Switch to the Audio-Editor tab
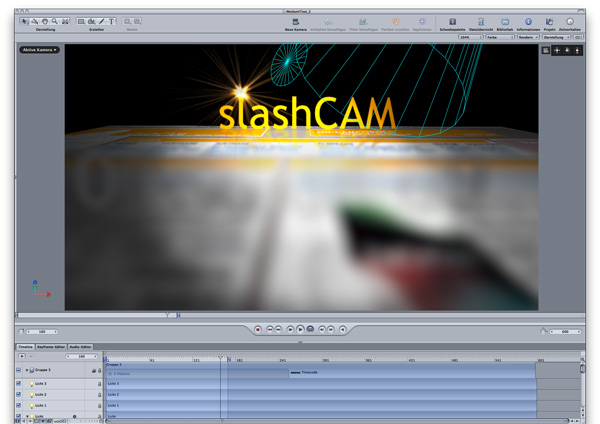The image size is (600, 424). tap(80, 347)
